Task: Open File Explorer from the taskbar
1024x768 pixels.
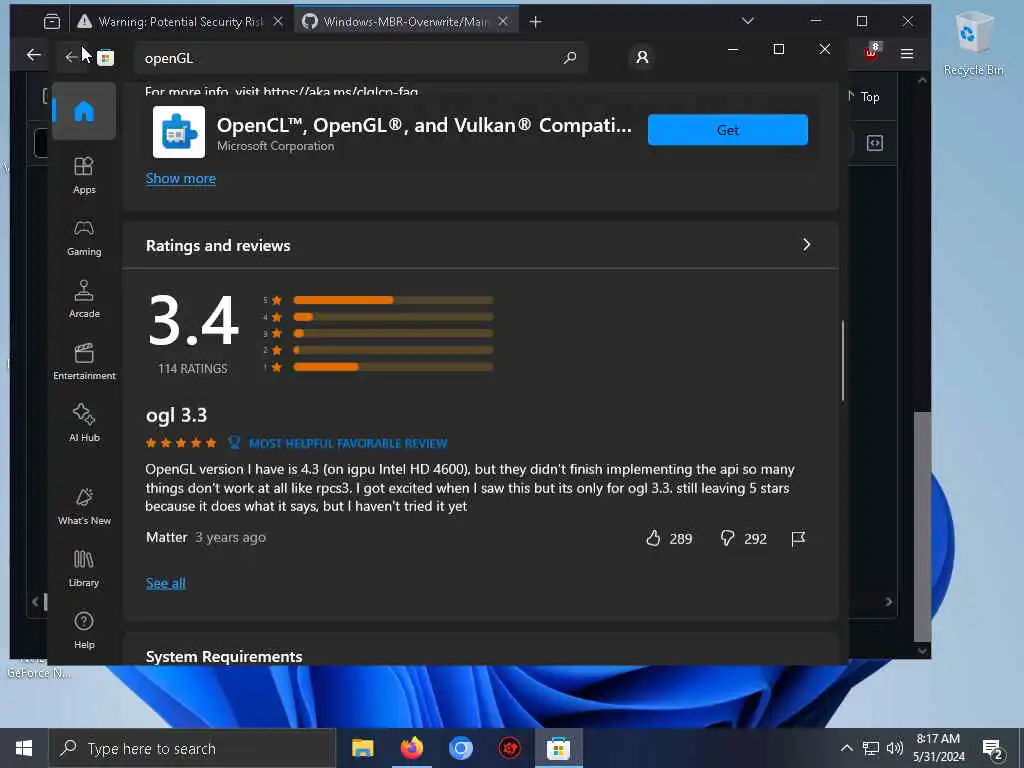Action: (362, 748)
